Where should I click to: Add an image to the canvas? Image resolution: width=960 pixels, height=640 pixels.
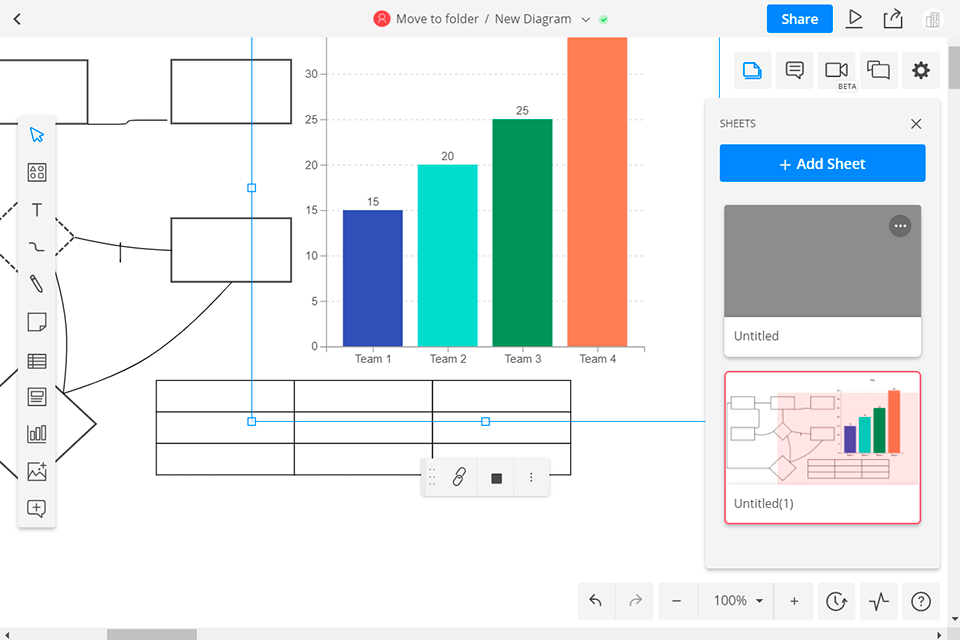pos(36,471)
